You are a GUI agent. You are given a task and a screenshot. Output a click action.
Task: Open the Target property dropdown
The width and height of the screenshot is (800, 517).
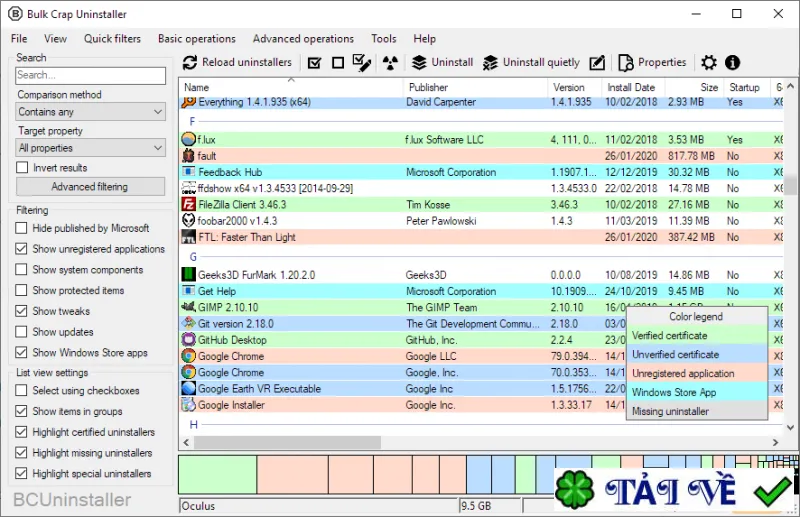point(90,148)
